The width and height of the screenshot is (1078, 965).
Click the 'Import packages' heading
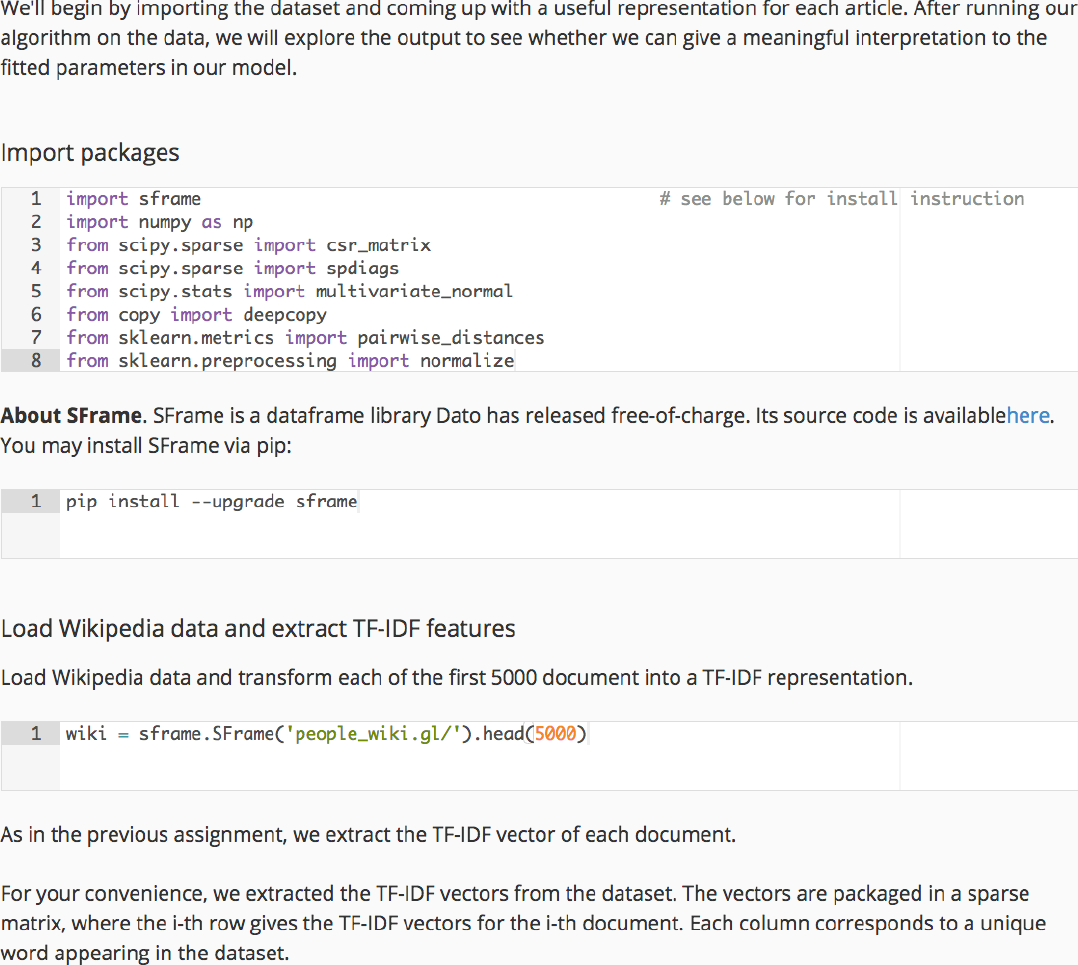pyautogui.click(x=90, y=153)
